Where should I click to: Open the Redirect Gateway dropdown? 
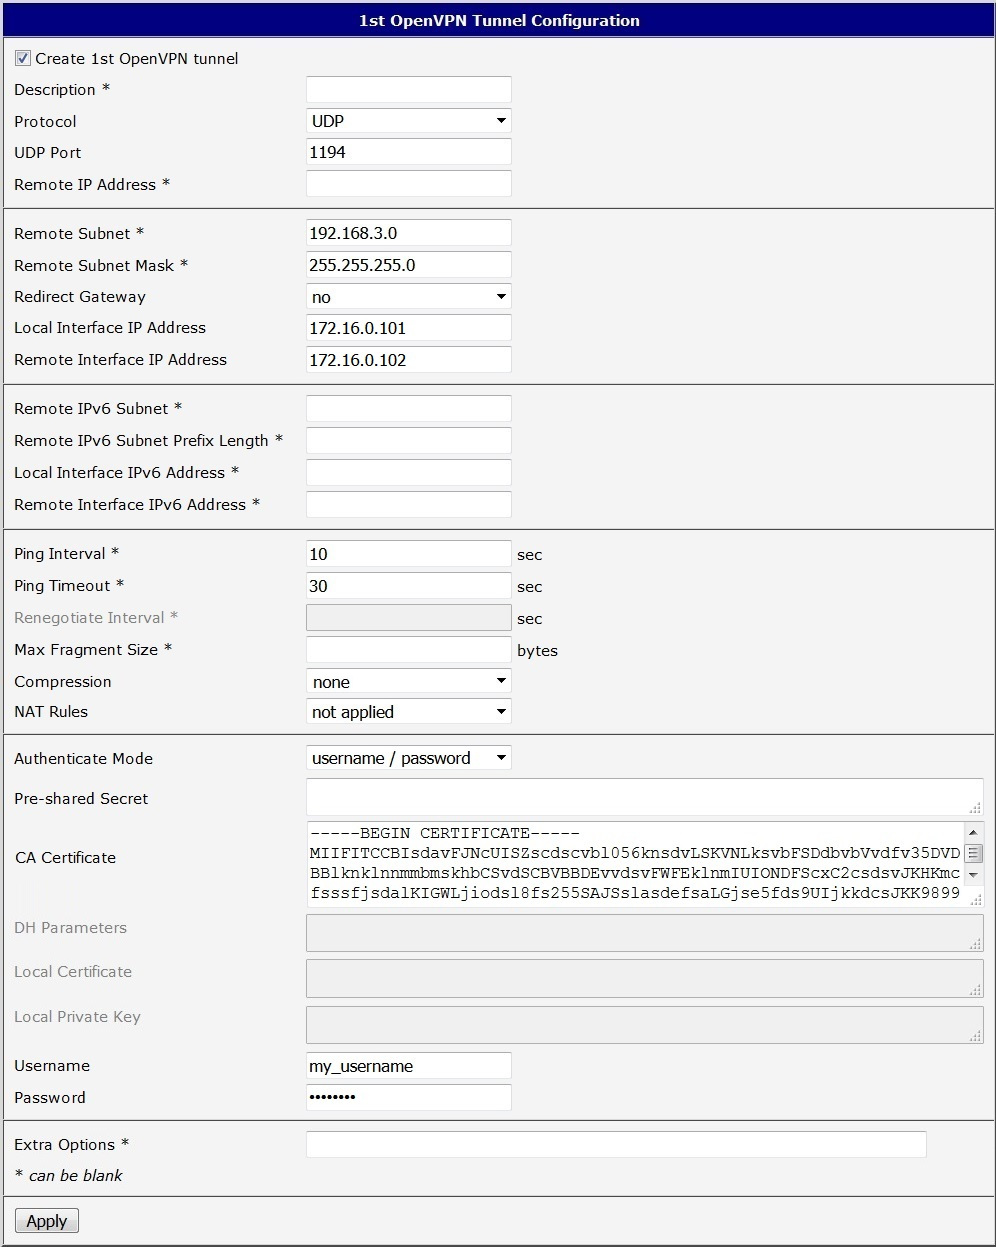point(408,297)
